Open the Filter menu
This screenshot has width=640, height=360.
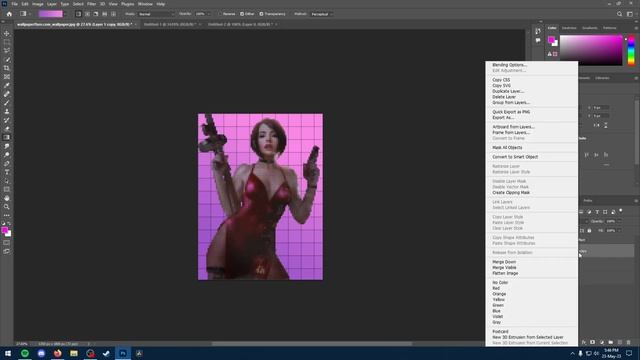coord(91,4)
